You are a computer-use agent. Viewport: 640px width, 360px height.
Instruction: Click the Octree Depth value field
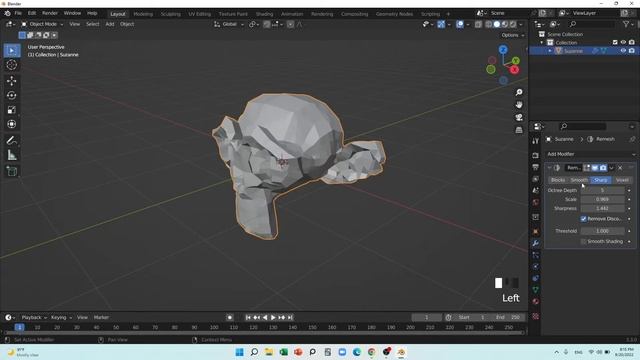click(602, 191)
